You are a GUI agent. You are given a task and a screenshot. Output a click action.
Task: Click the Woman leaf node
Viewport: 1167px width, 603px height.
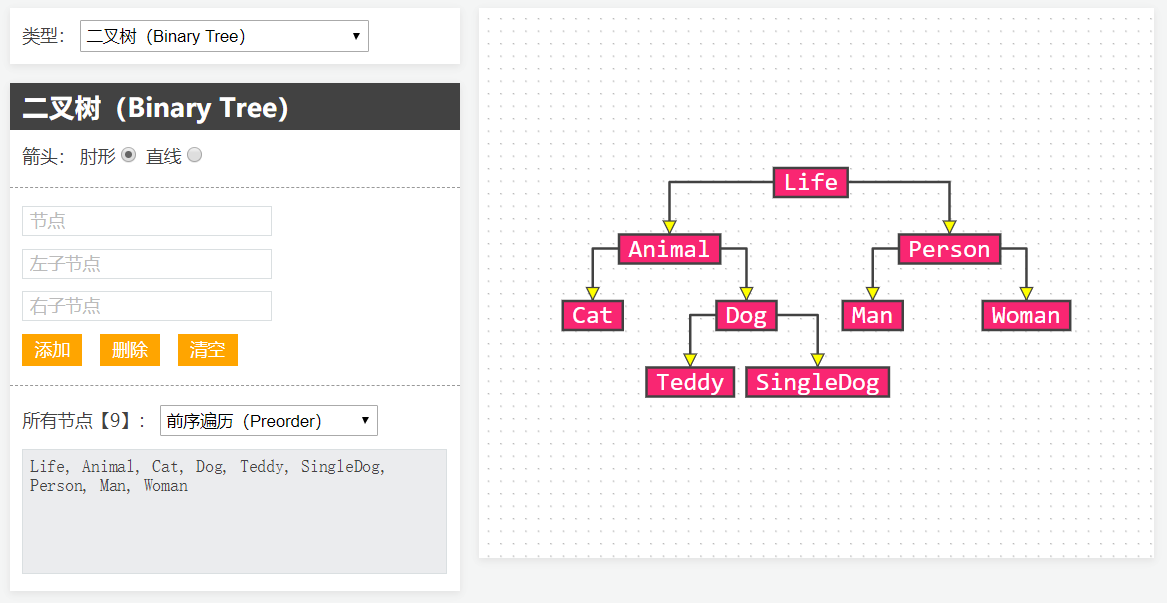[1026, 316]
